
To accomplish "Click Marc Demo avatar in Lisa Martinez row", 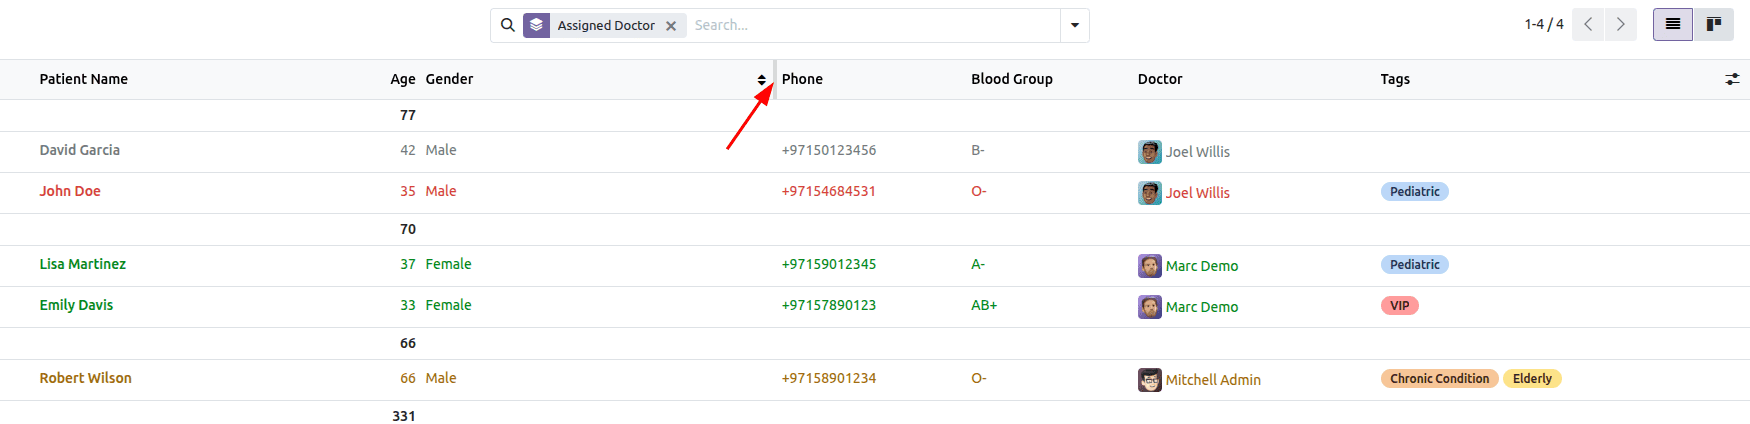I will [x=1150, y=266].
